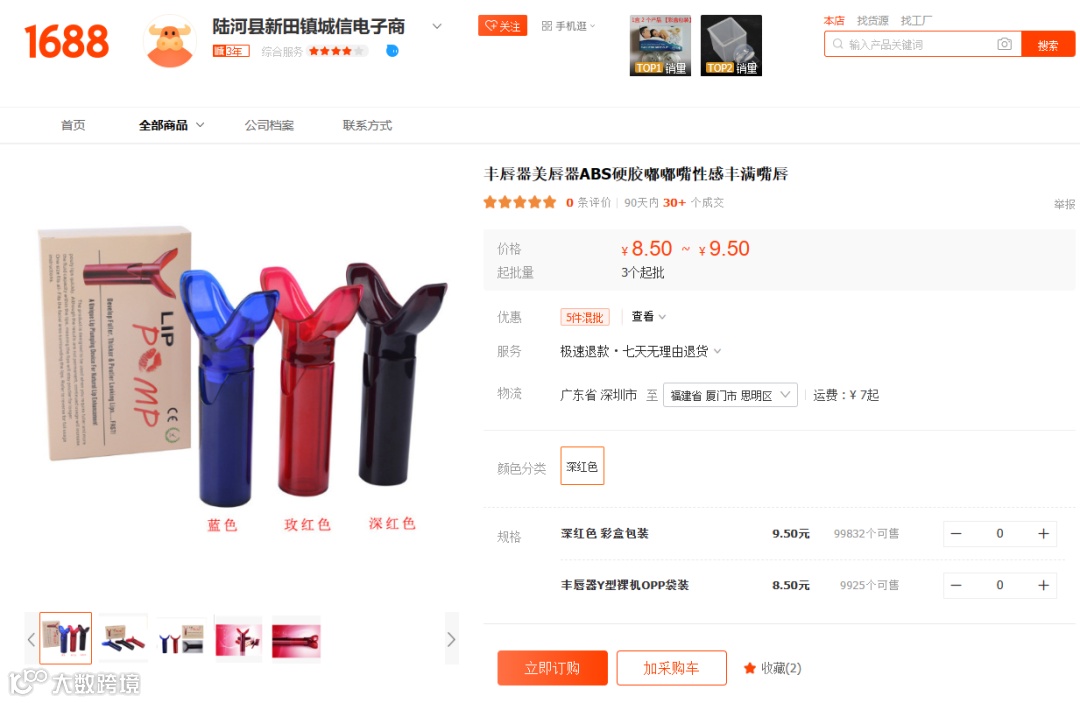Screen dimensions: 1080x703
Task: Focus the product keyword search field
Action: tap(913, 44)
